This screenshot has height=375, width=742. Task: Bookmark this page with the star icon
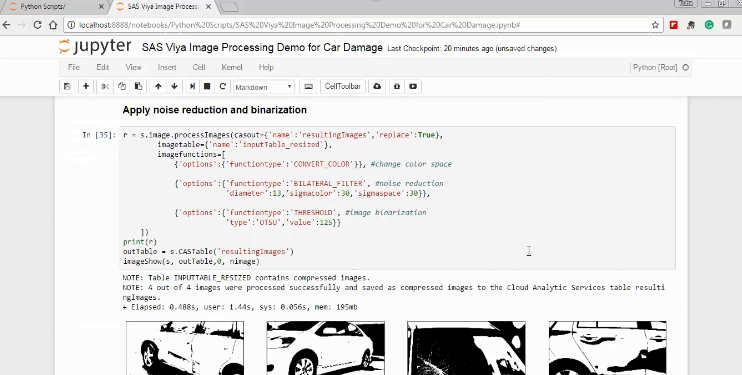pos(655,25)
